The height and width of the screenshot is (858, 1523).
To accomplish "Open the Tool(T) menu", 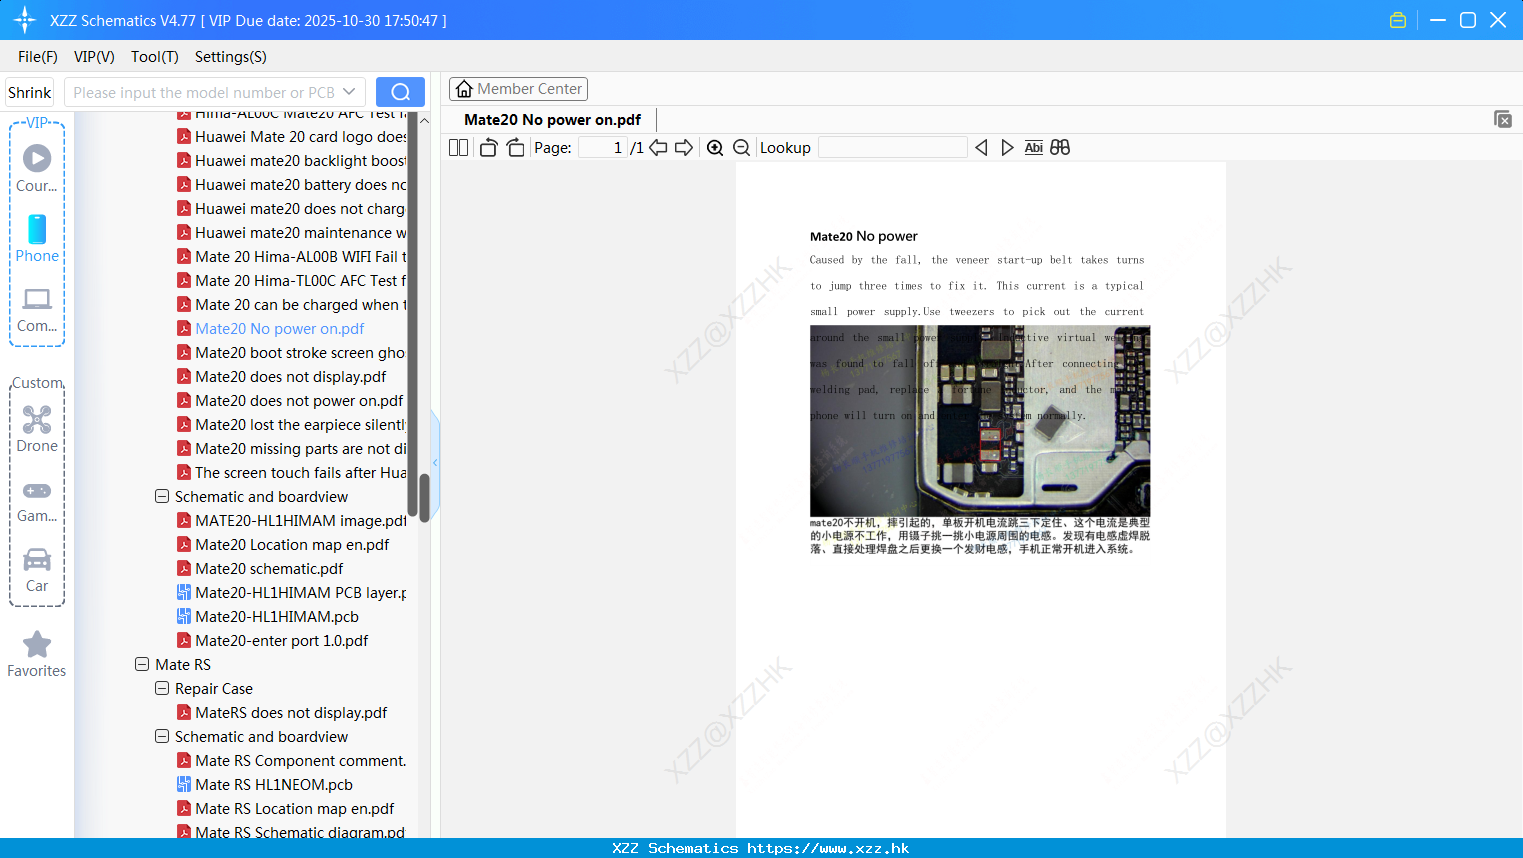I will 155,57.
